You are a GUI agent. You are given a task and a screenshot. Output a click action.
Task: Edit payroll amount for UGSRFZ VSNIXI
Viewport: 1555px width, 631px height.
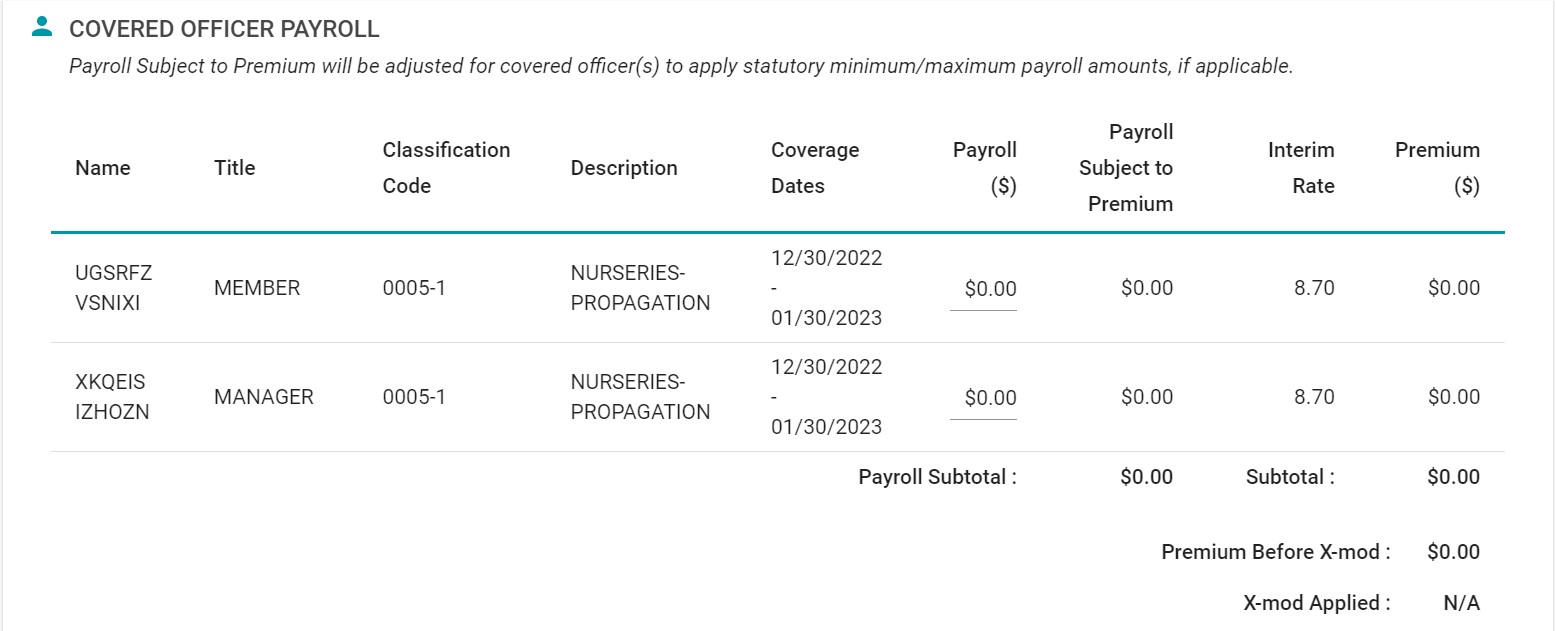coord(984,290)
